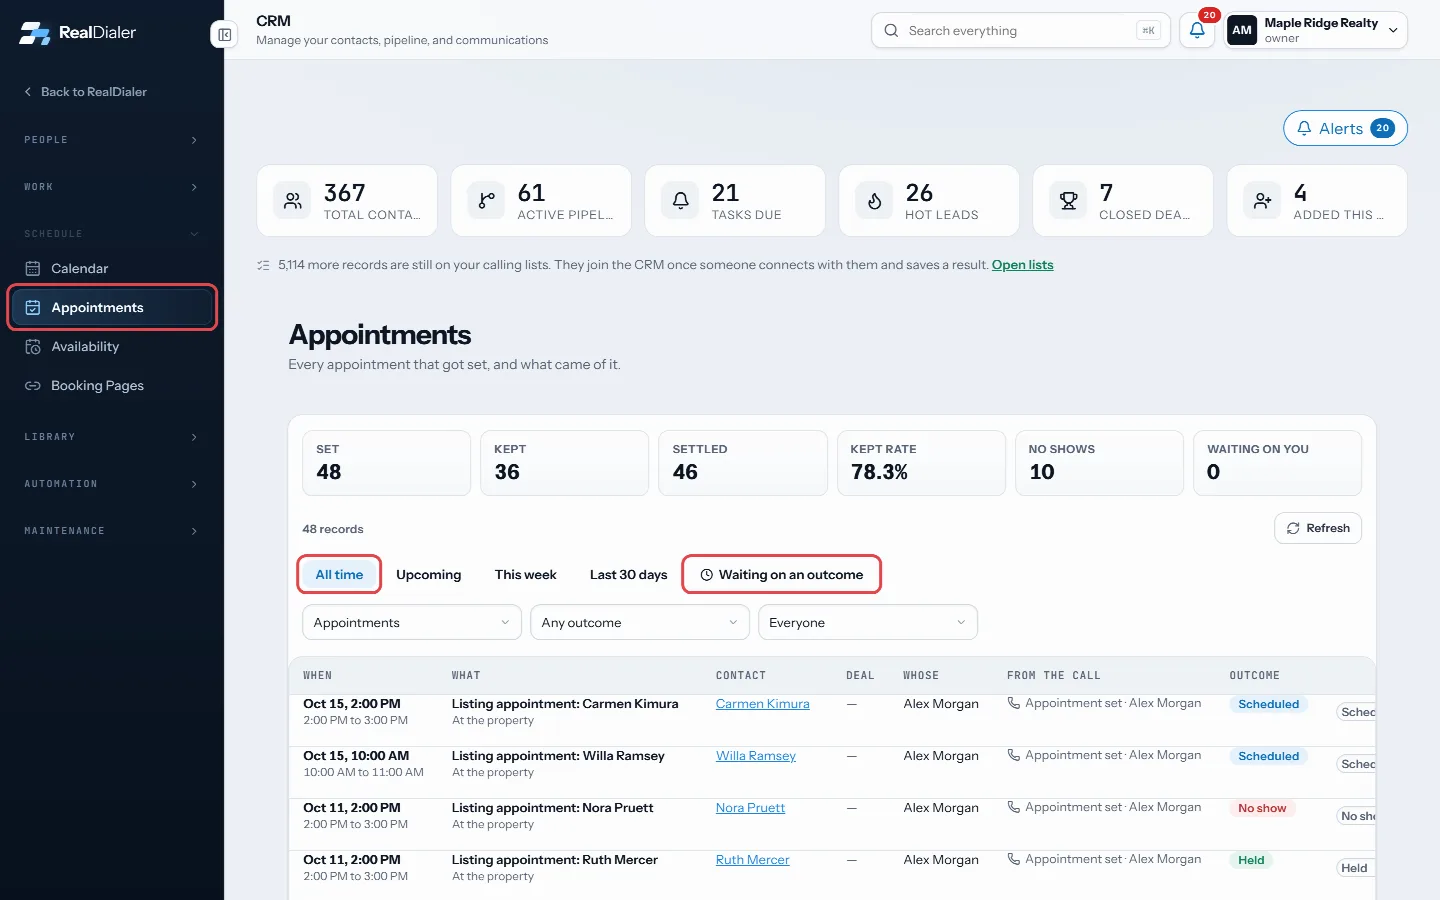Open Ruth Mercer contact link
Viewport: 1440px width, 900px height.
tap(752, 860)
